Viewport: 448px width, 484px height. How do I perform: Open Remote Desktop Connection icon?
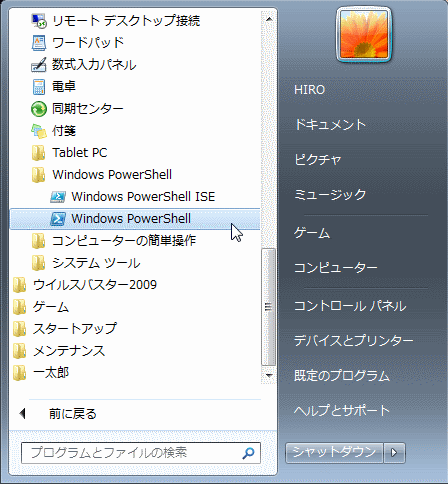point(39,21)
